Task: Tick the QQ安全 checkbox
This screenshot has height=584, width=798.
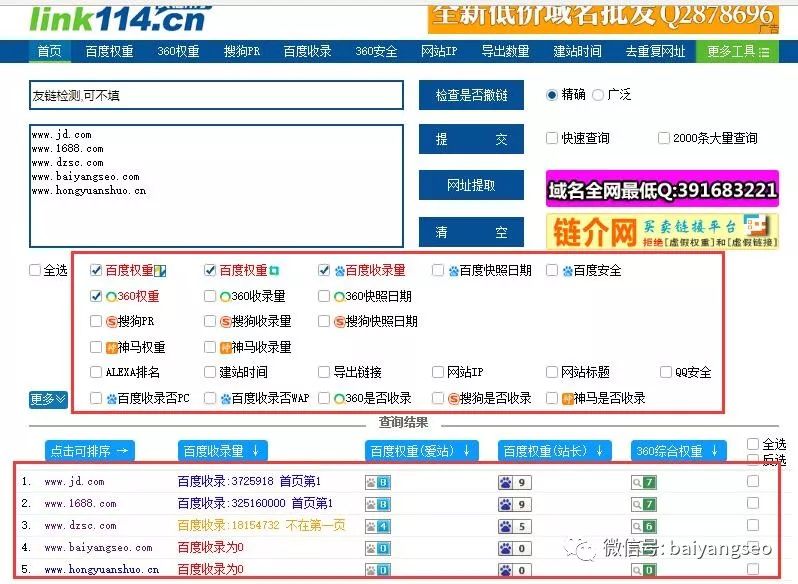Action: (x=666, y=372)
